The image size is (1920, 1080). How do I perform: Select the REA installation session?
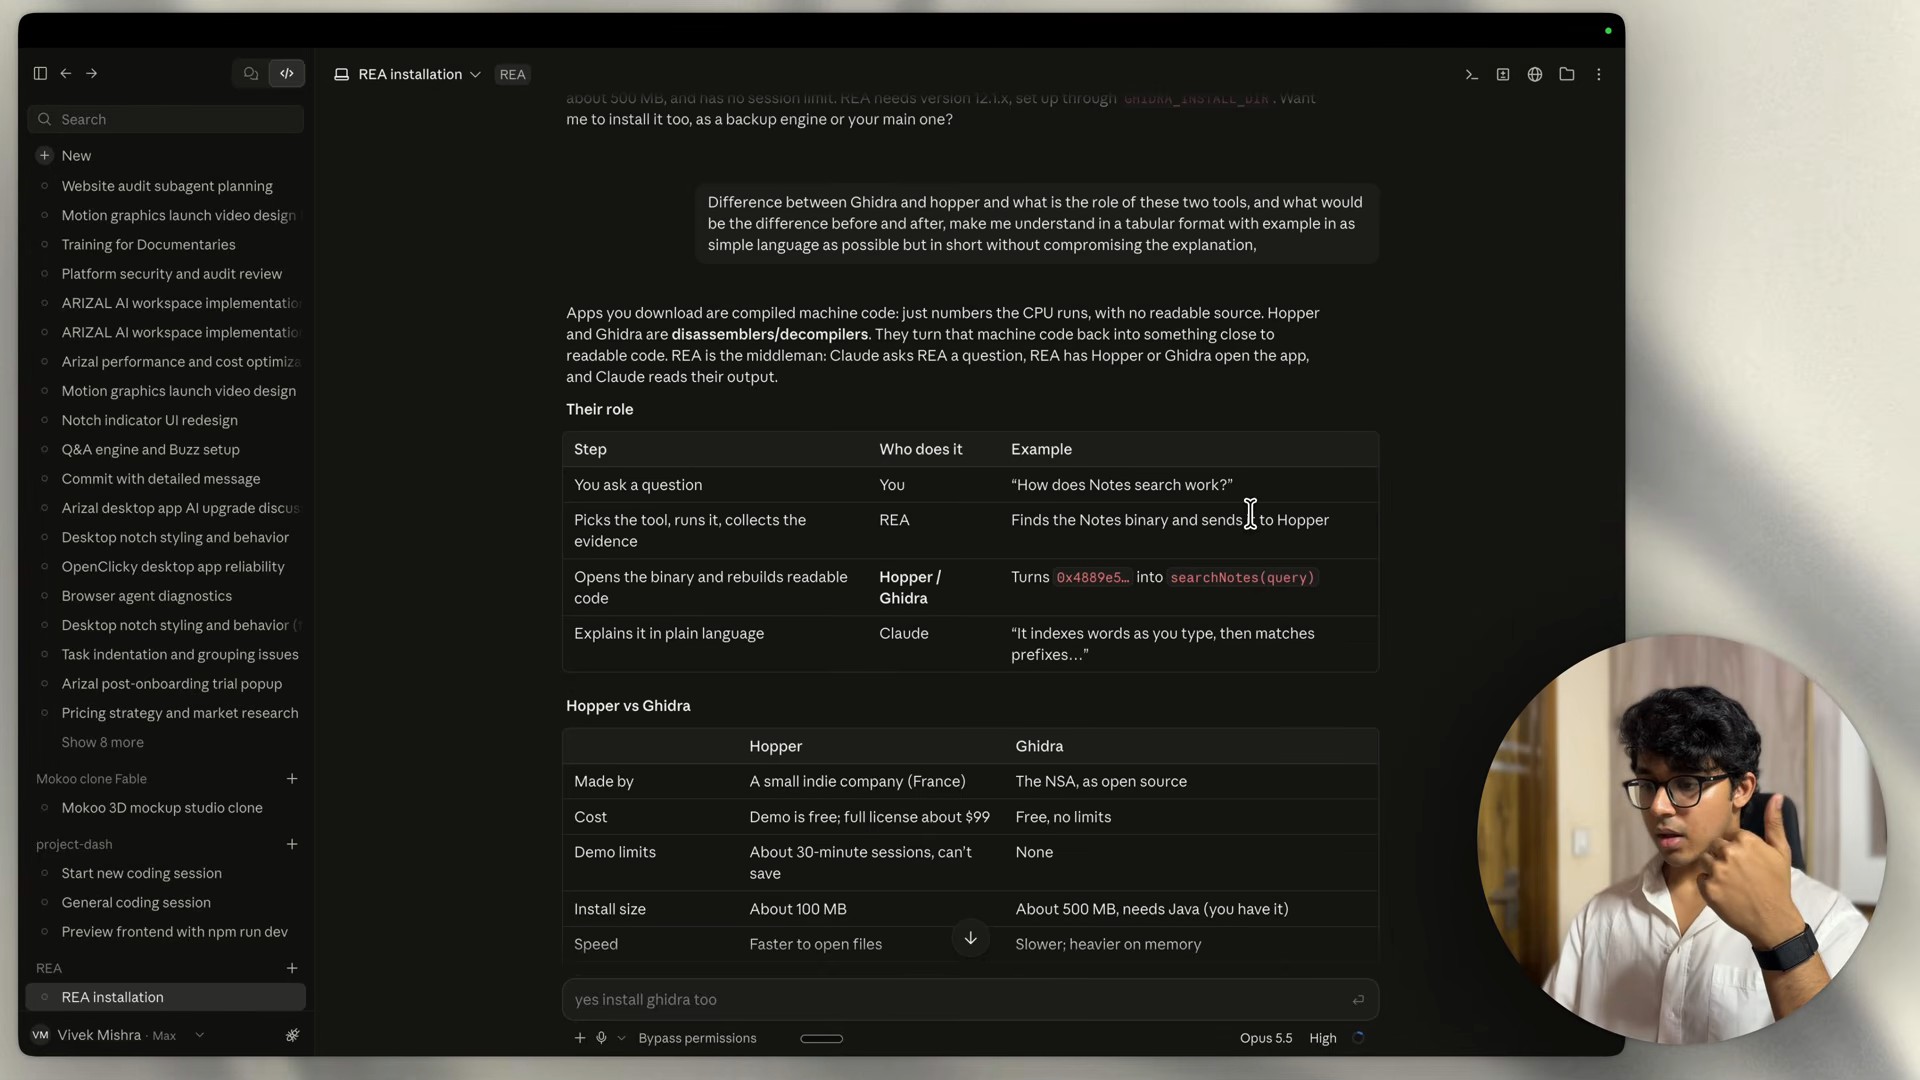[x=166, y=997]
